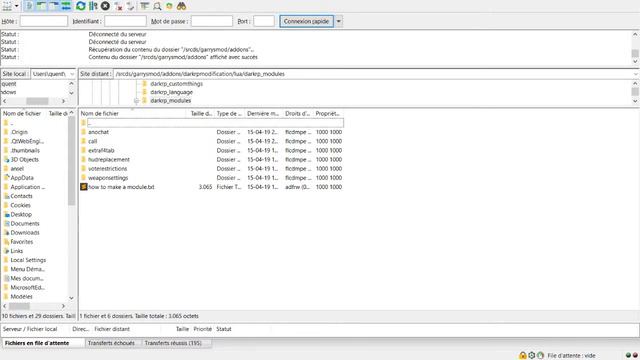Toggle directory comparison with magnifier icon
The height and width of the screenshot is (360, 640).
coord(157,6)
